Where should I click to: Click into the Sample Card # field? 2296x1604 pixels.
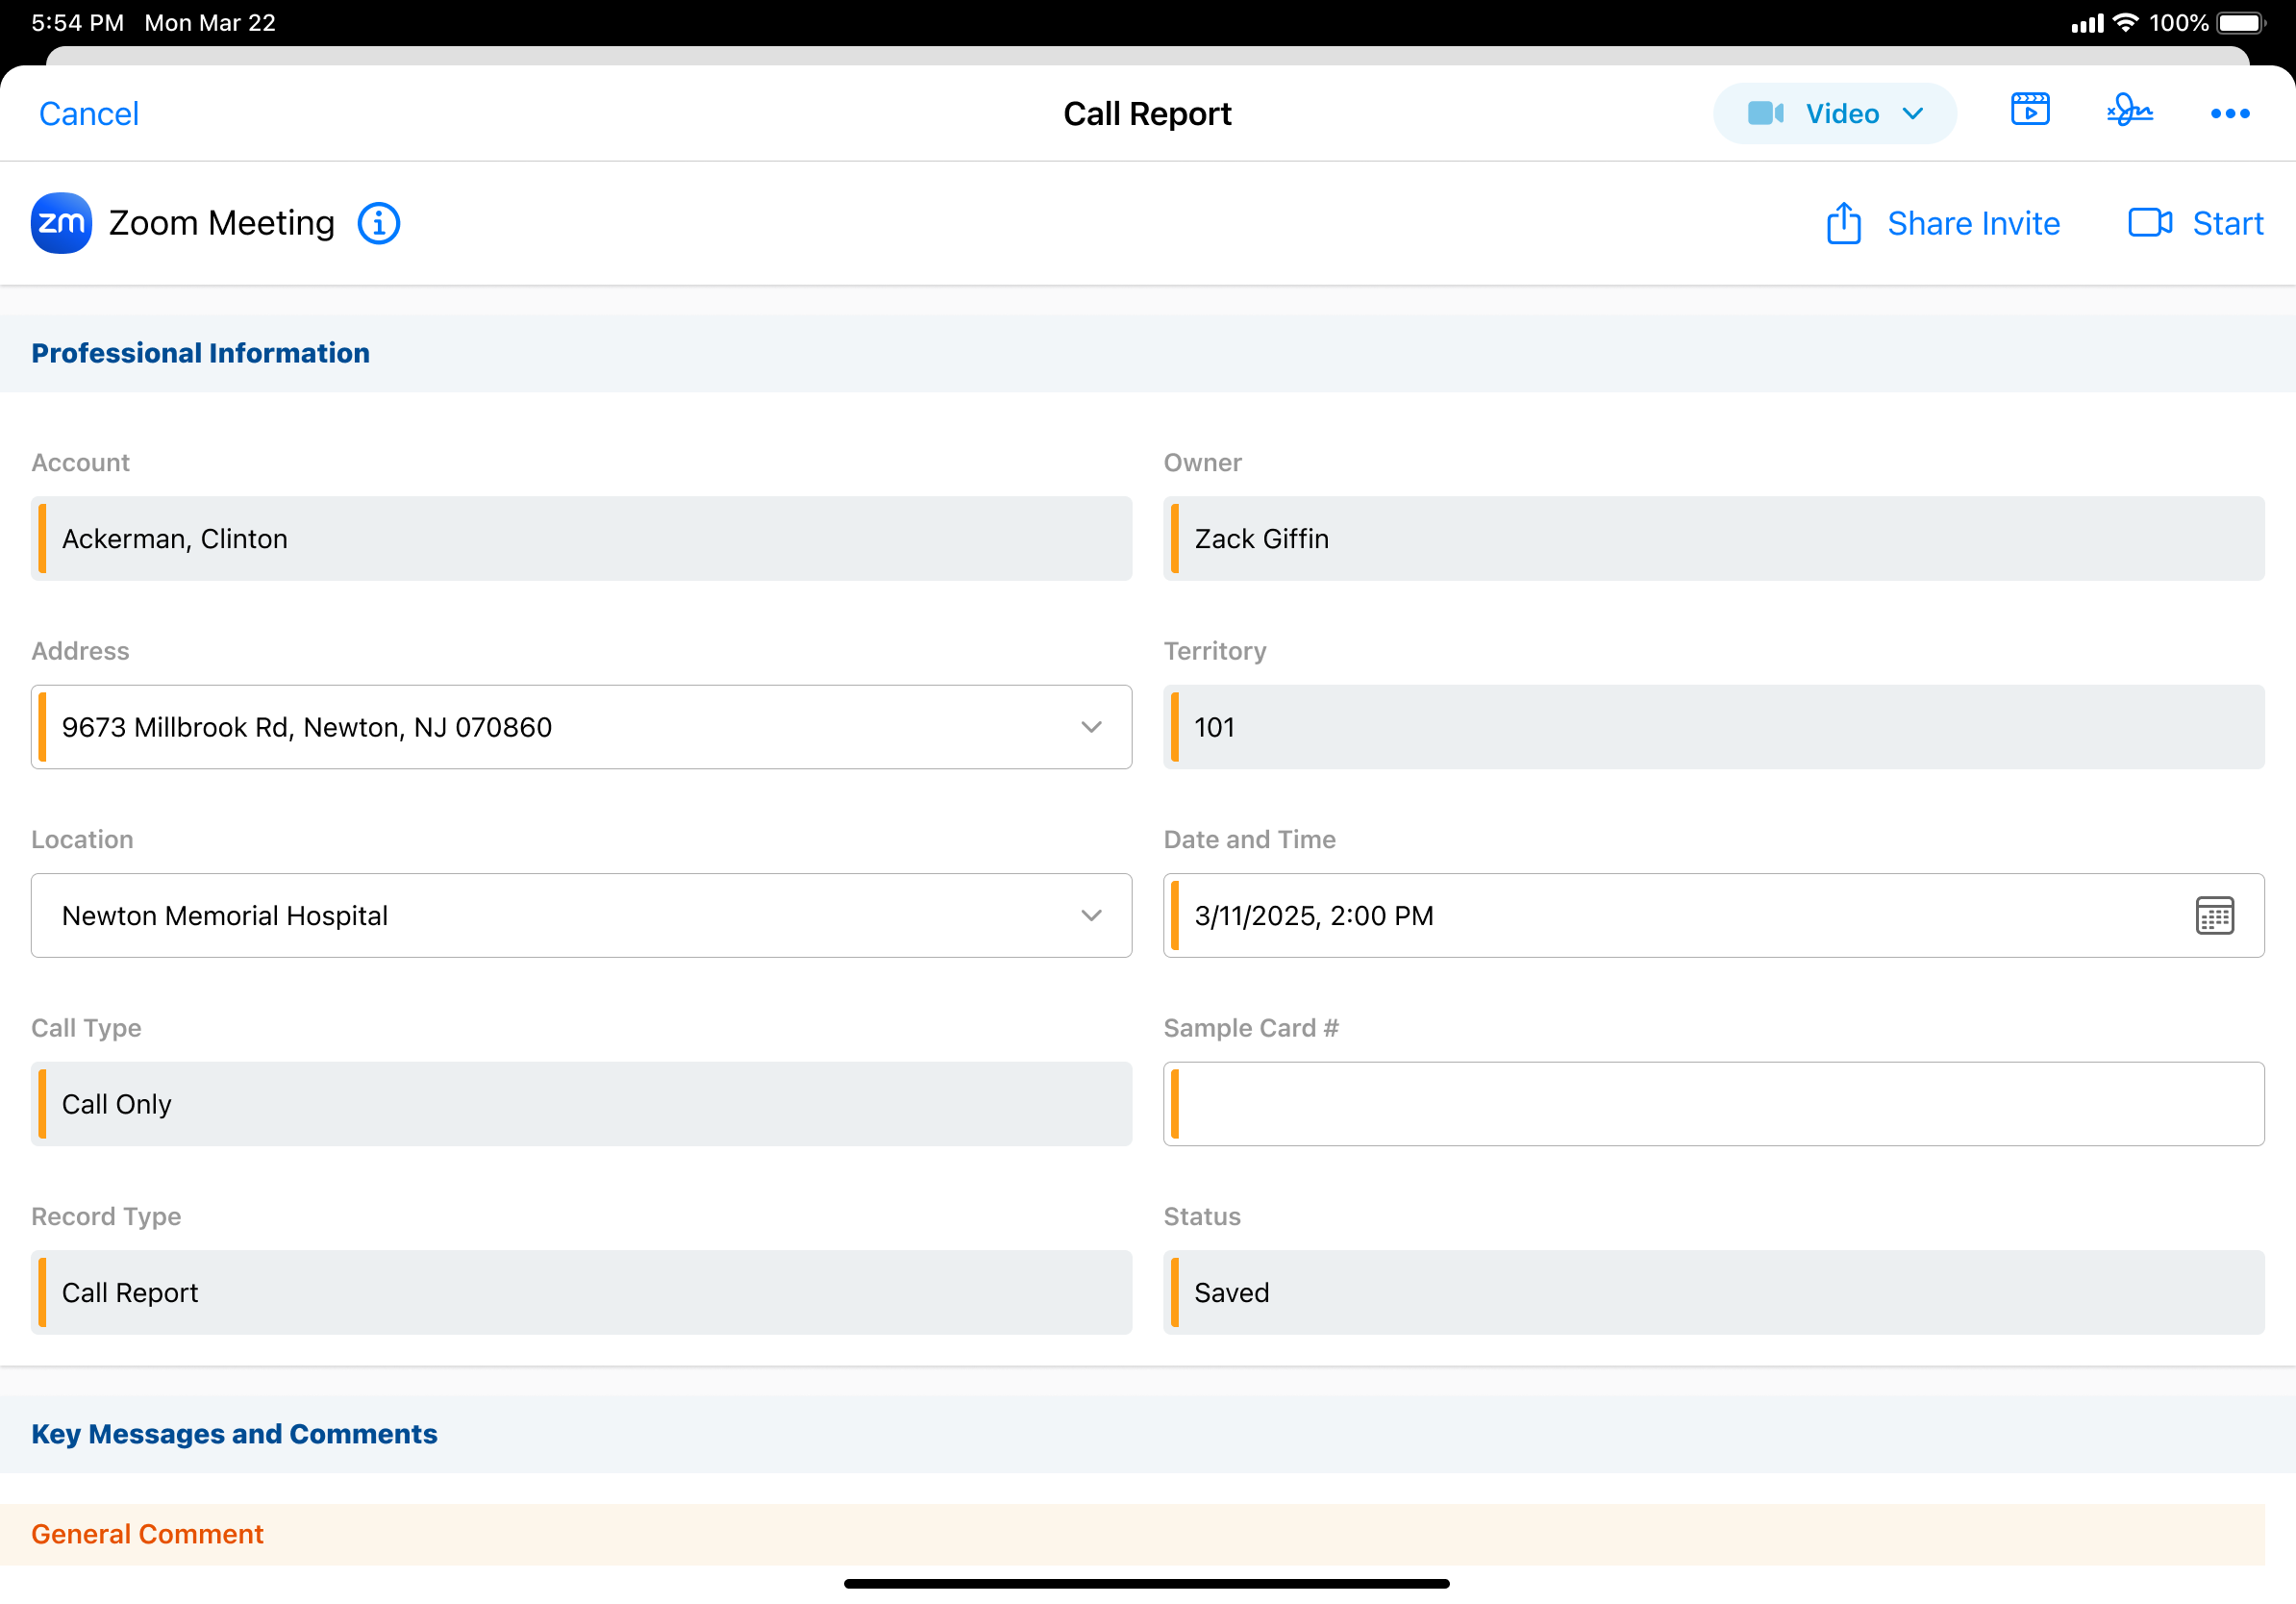(x=1712, y=1103)
